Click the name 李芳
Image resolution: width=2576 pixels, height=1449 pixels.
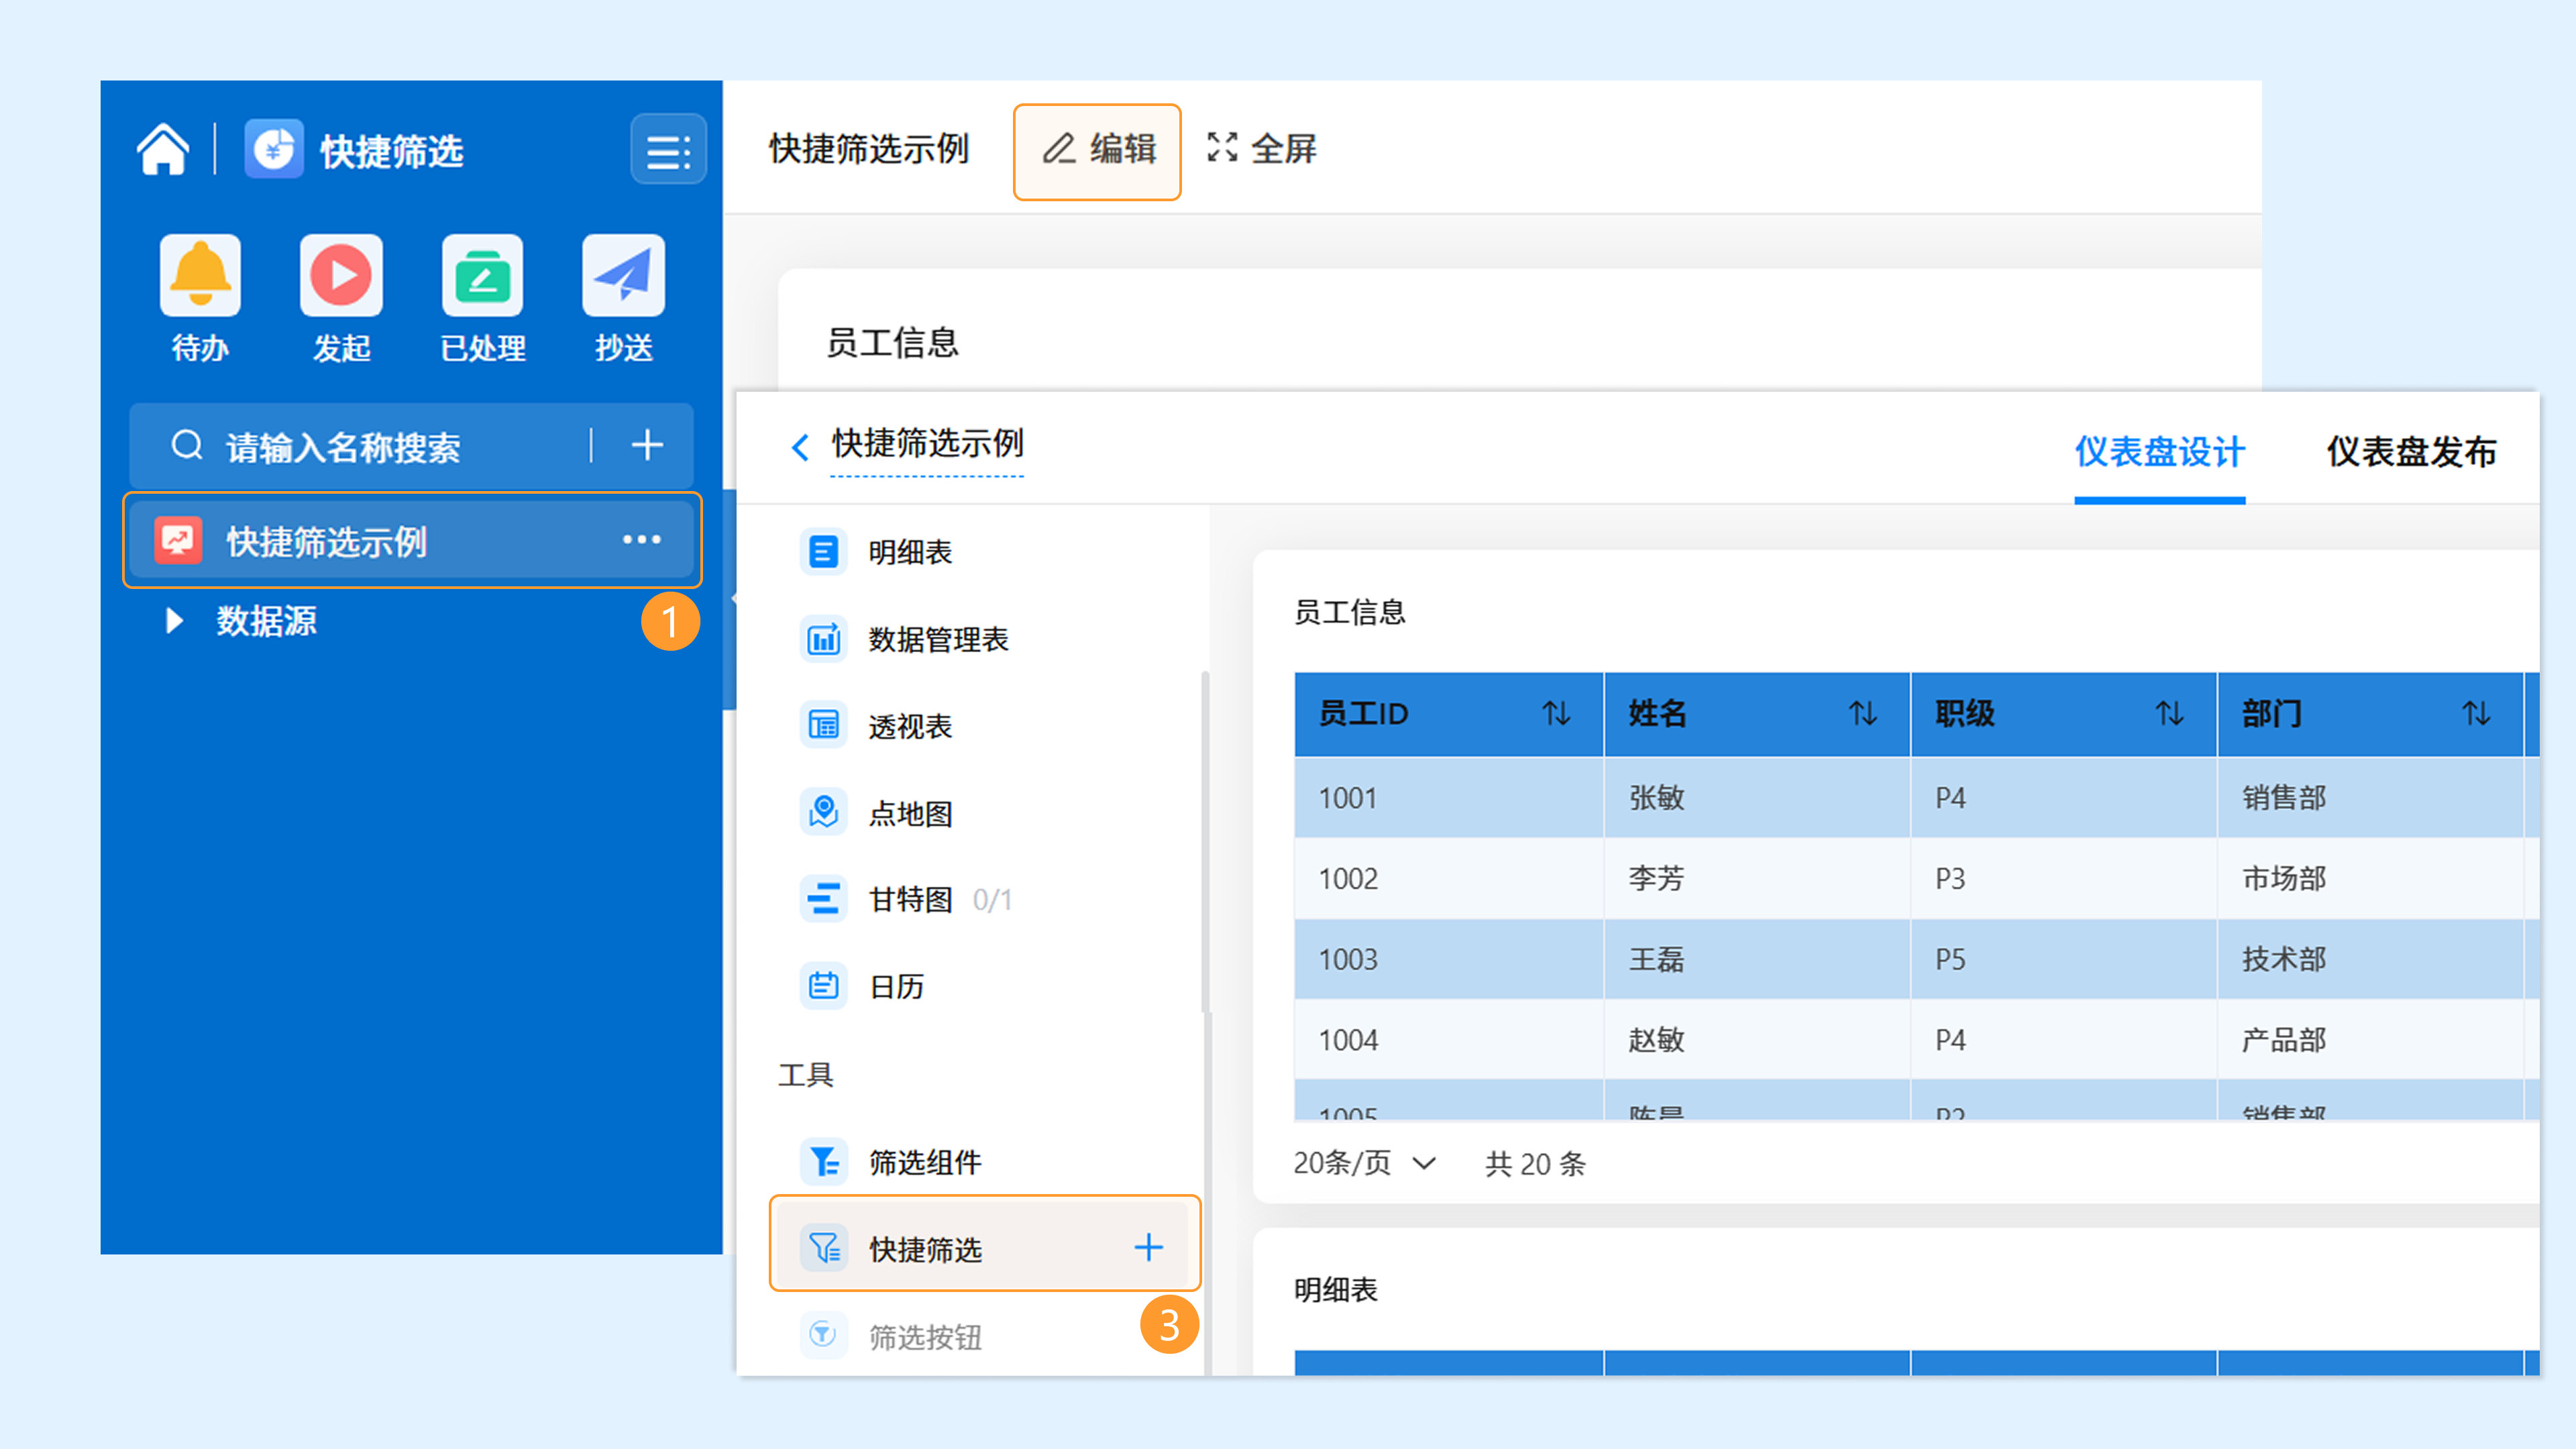click(1657, 879)
